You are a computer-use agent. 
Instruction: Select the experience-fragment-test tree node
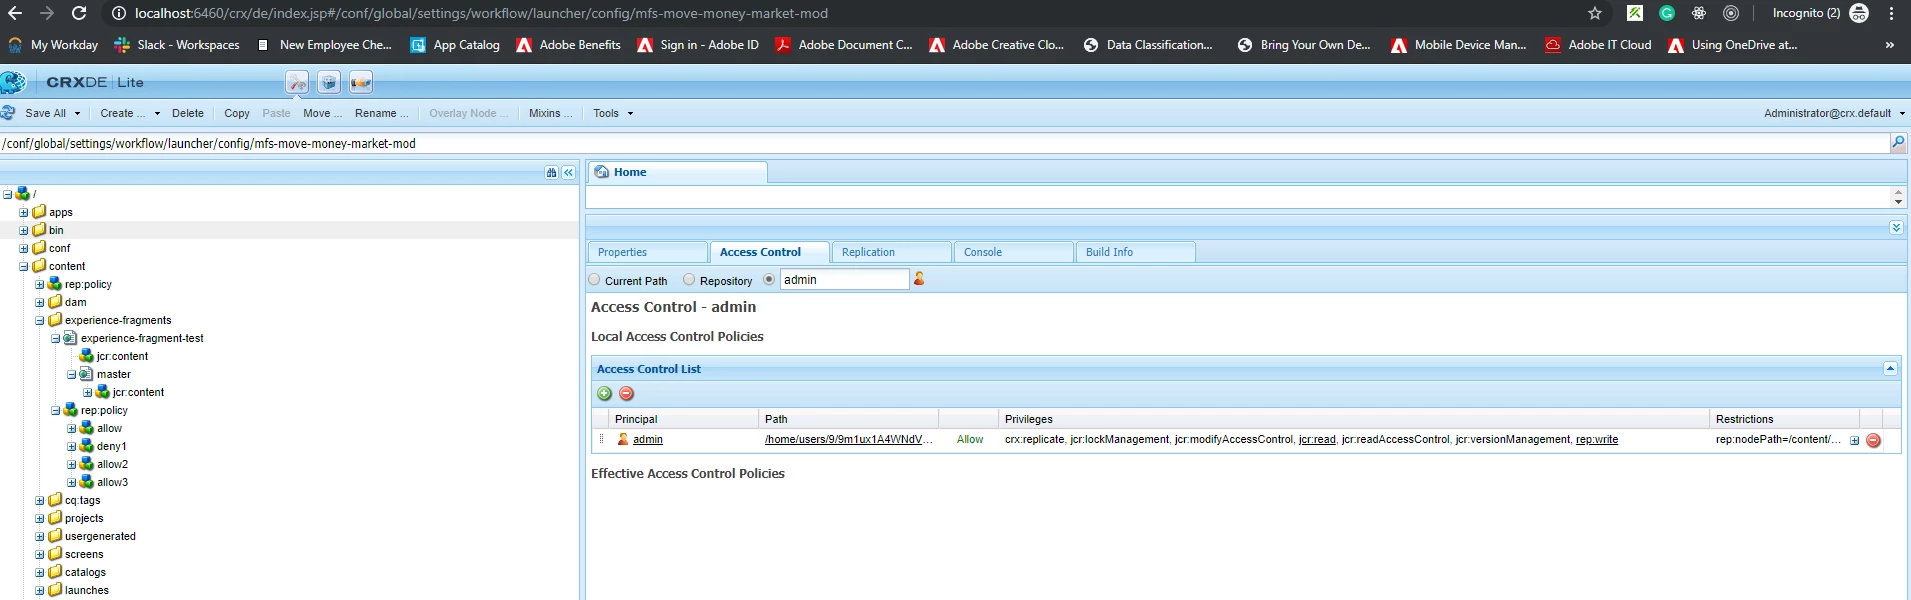142,338
